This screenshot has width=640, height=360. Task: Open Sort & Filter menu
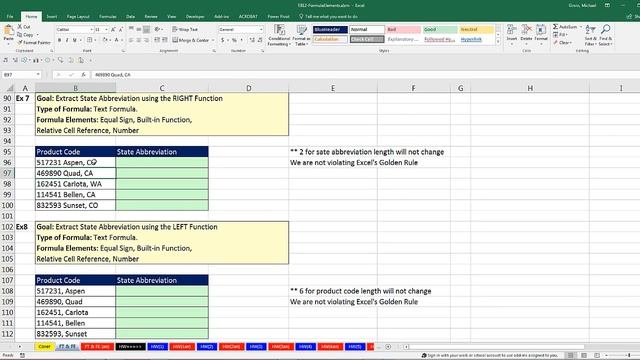[591, 35]
